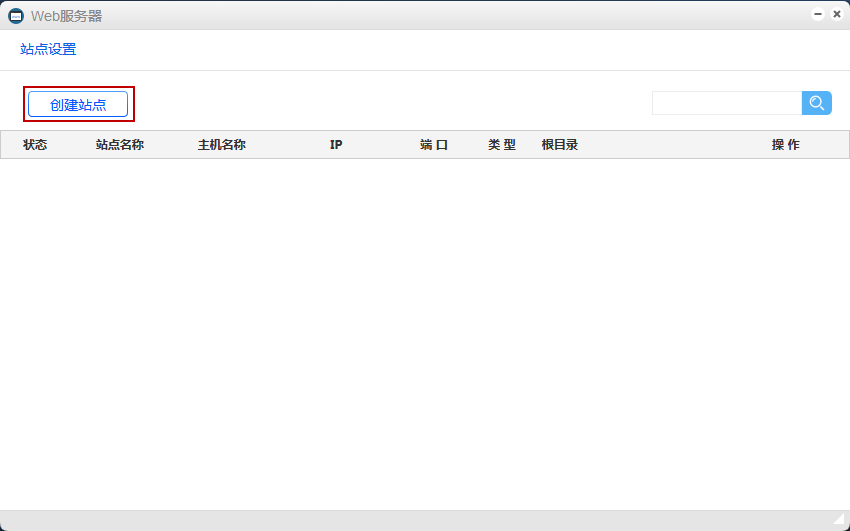Select the 状态 column header
The width and height of the screenshot is (850, 531).
(35, 145)
